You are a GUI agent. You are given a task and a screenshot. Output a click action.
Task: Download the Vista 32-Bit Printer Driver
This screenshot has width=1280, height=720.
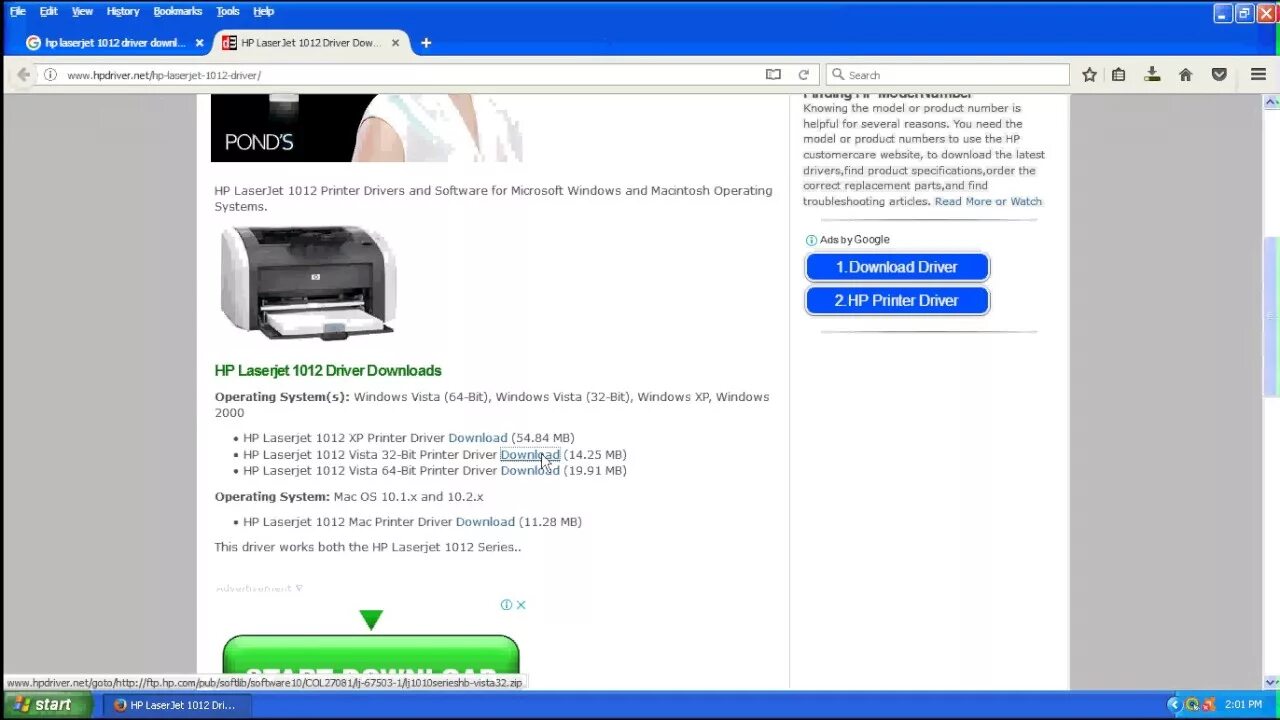click(530, 454)
